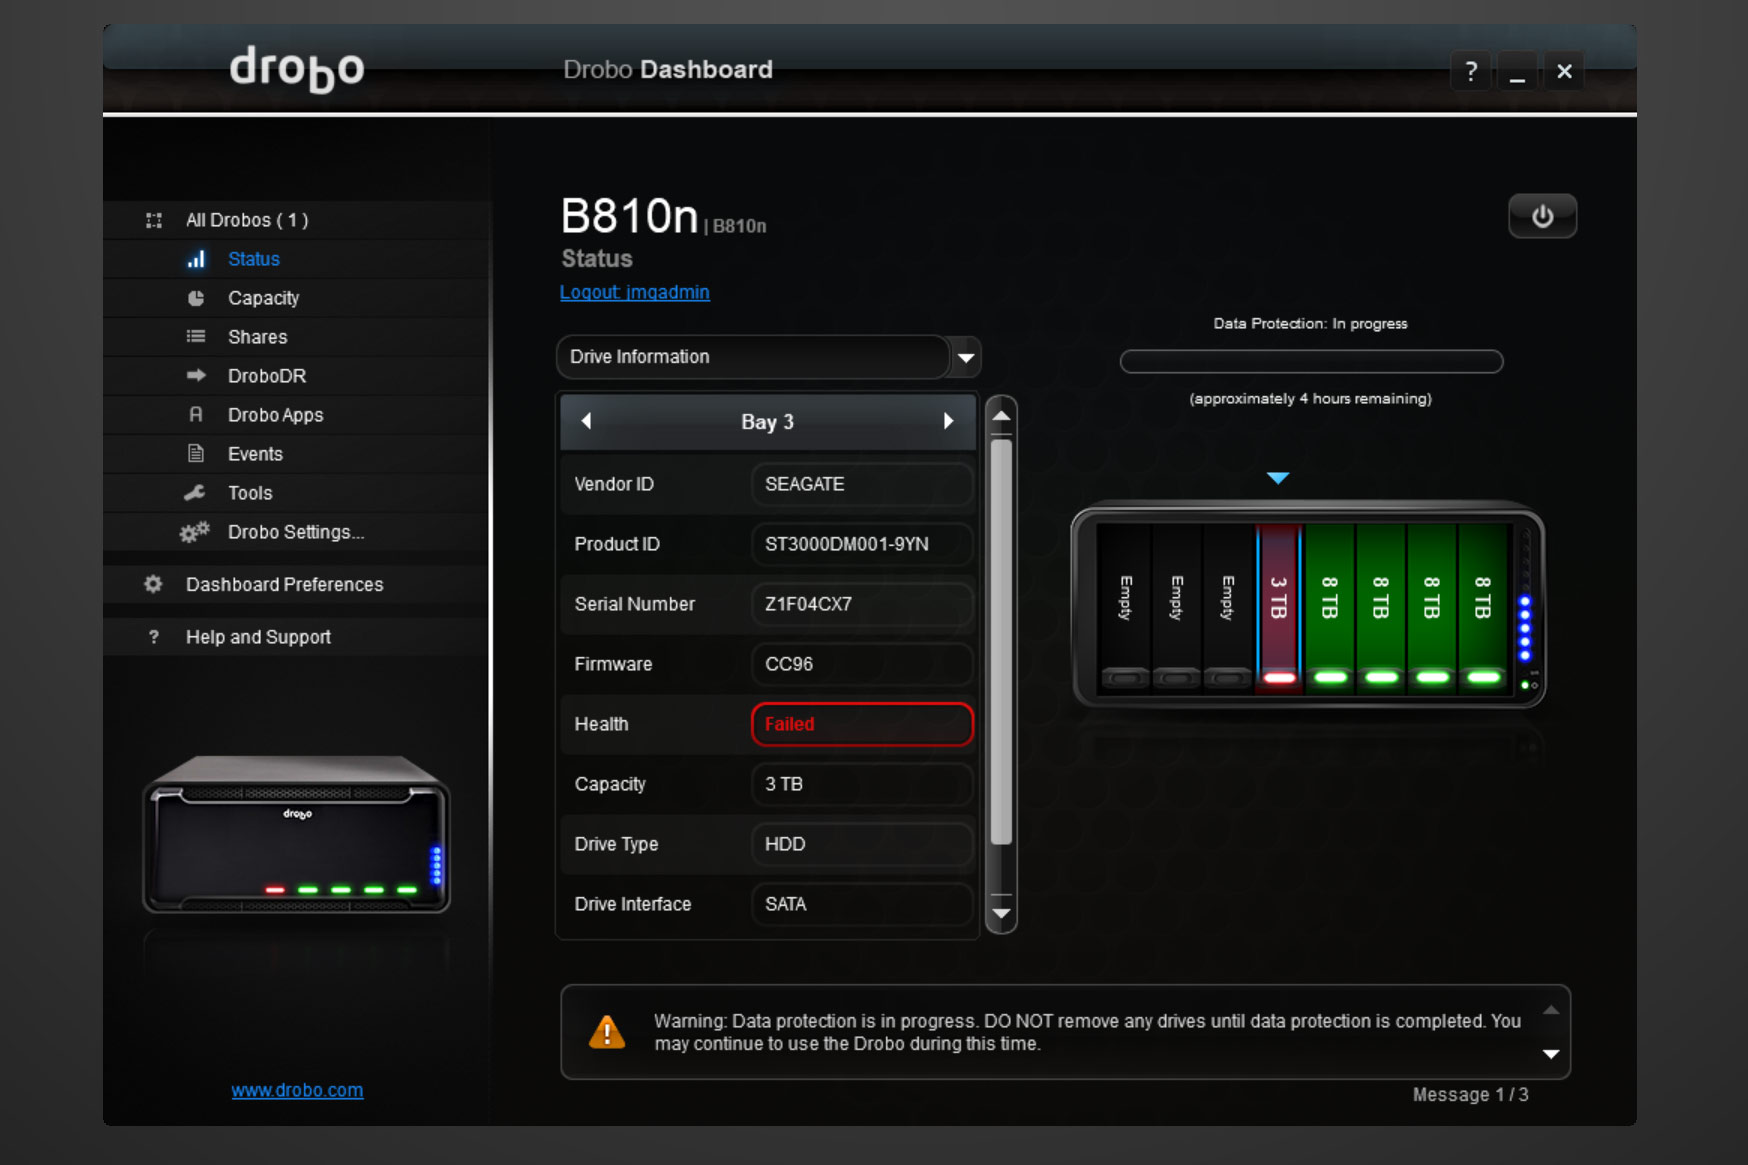The image size is (1748, 1165).
Task: Click the drive info scrollbar thumb
Action: coord(1001,641)
